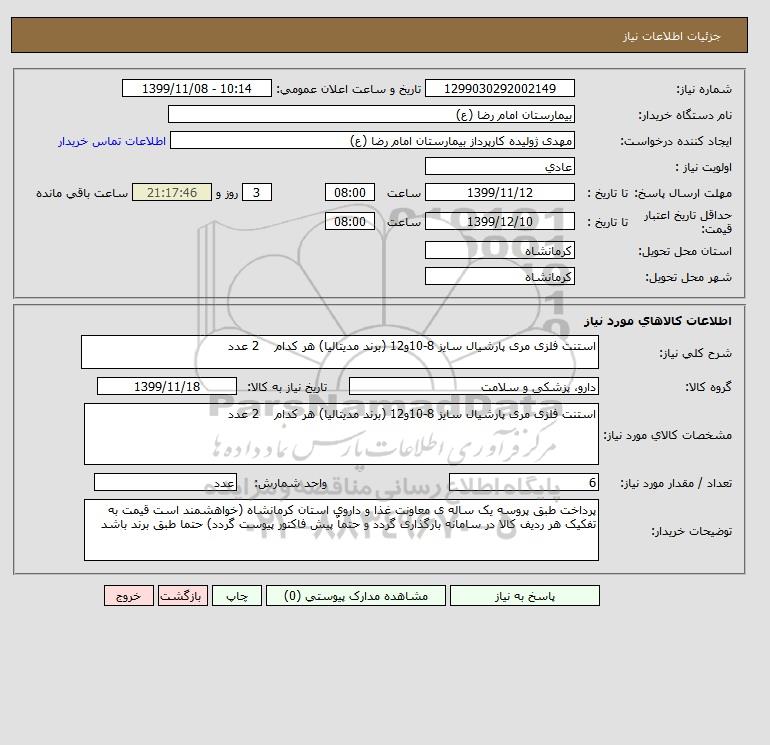Click the buyer name field بیمارستان امام رضا (ع)
This screenshot has height=745, width=770.
point(371,114)
